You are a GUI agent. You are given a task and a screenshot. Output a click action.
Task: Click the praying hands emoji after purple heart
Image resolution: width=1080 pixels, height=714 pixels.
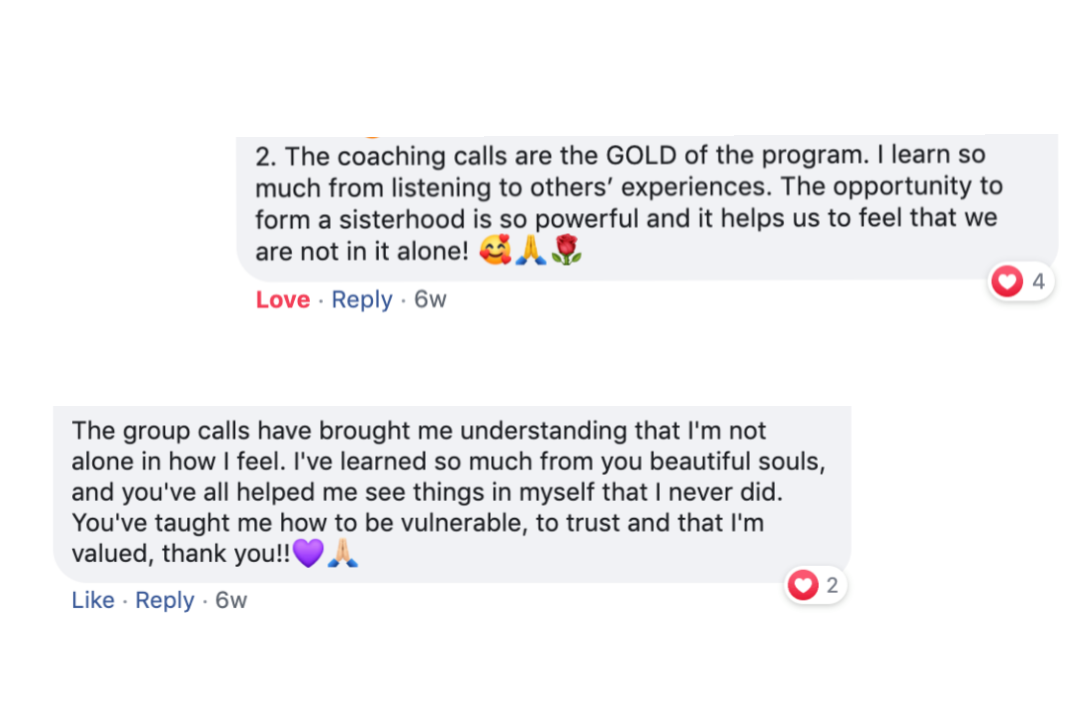(x=343, y=553)
